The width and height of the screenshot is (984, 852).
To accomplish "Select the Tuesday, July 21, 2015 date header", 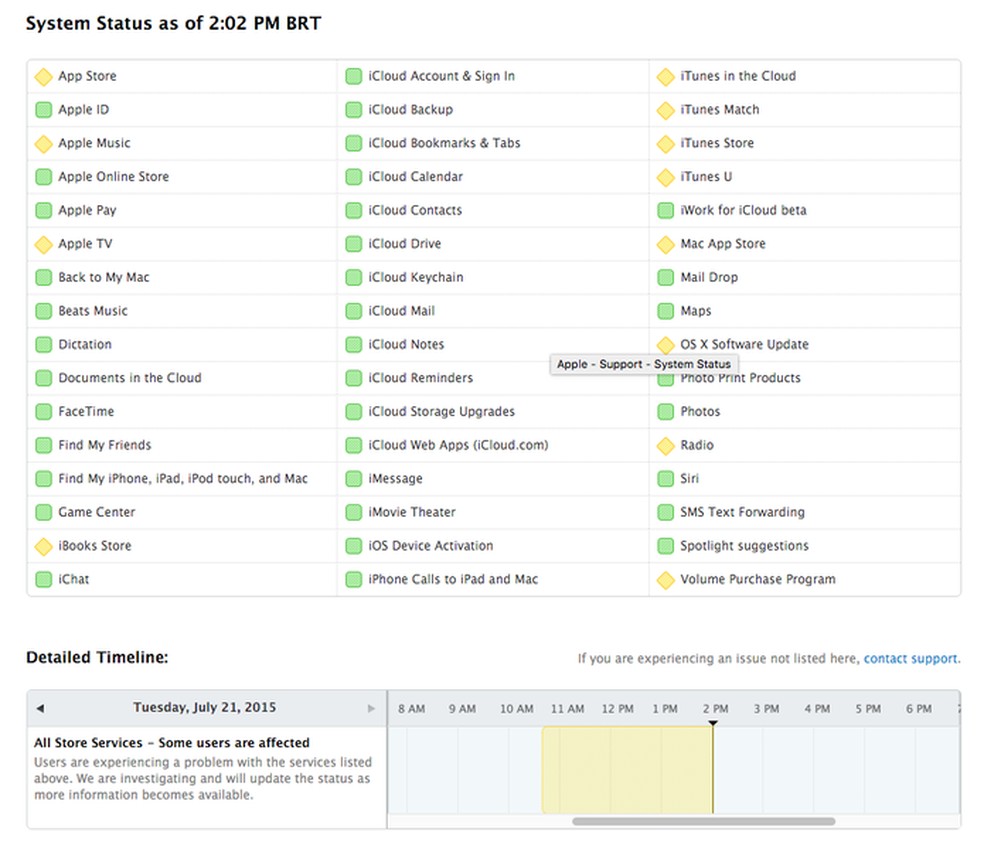I will [205, 707].
